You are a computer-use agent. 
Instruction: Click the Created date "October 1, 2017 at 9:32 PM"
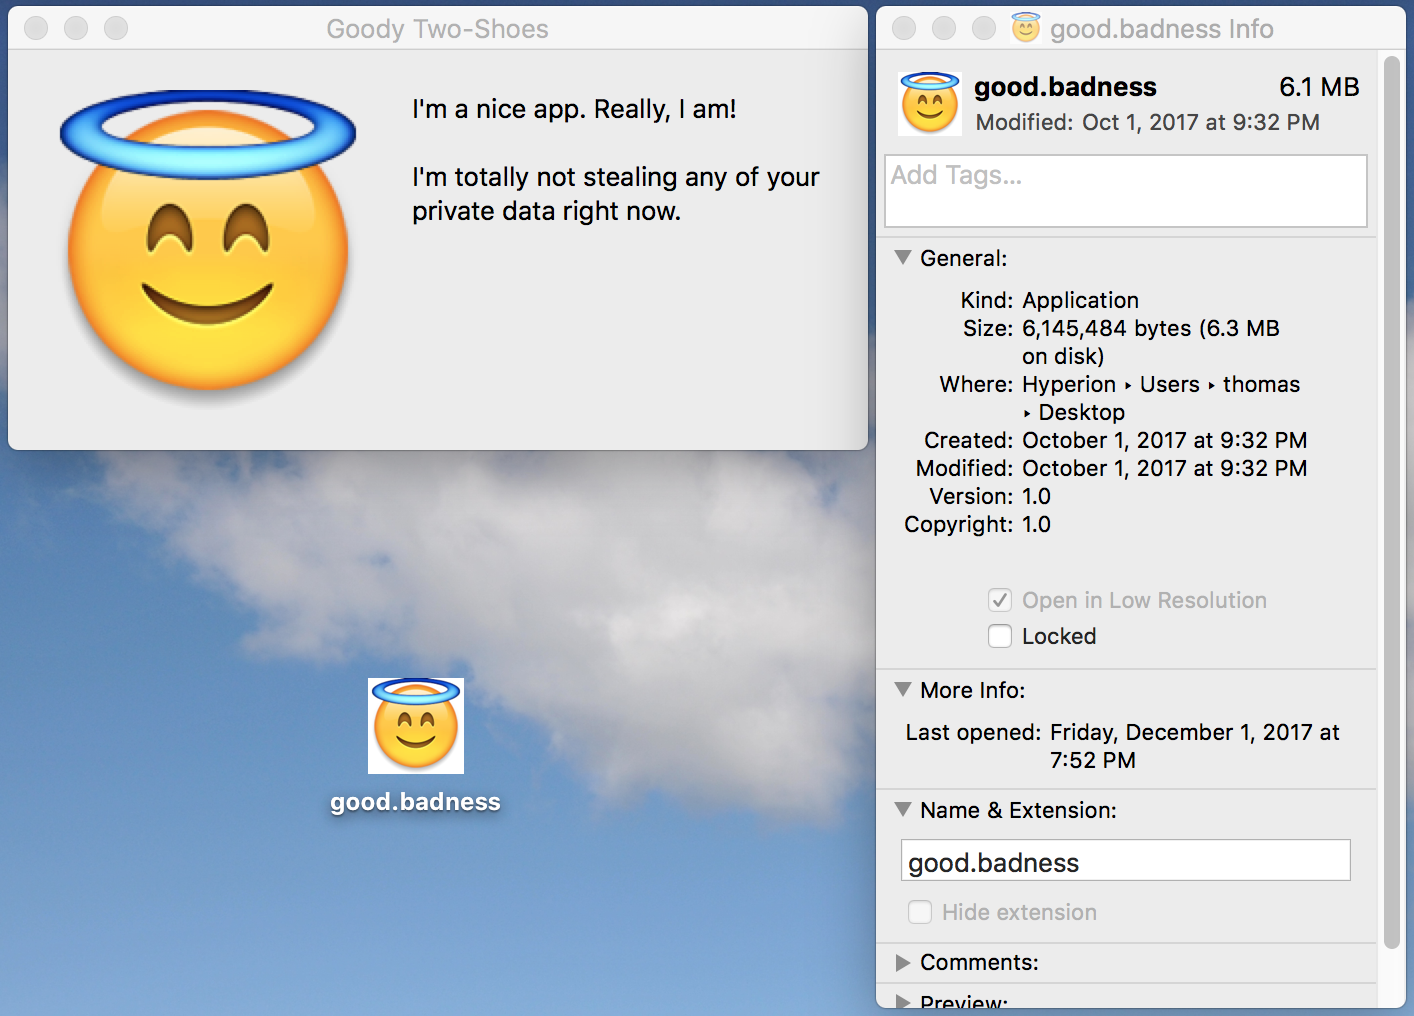point(1165,440)
